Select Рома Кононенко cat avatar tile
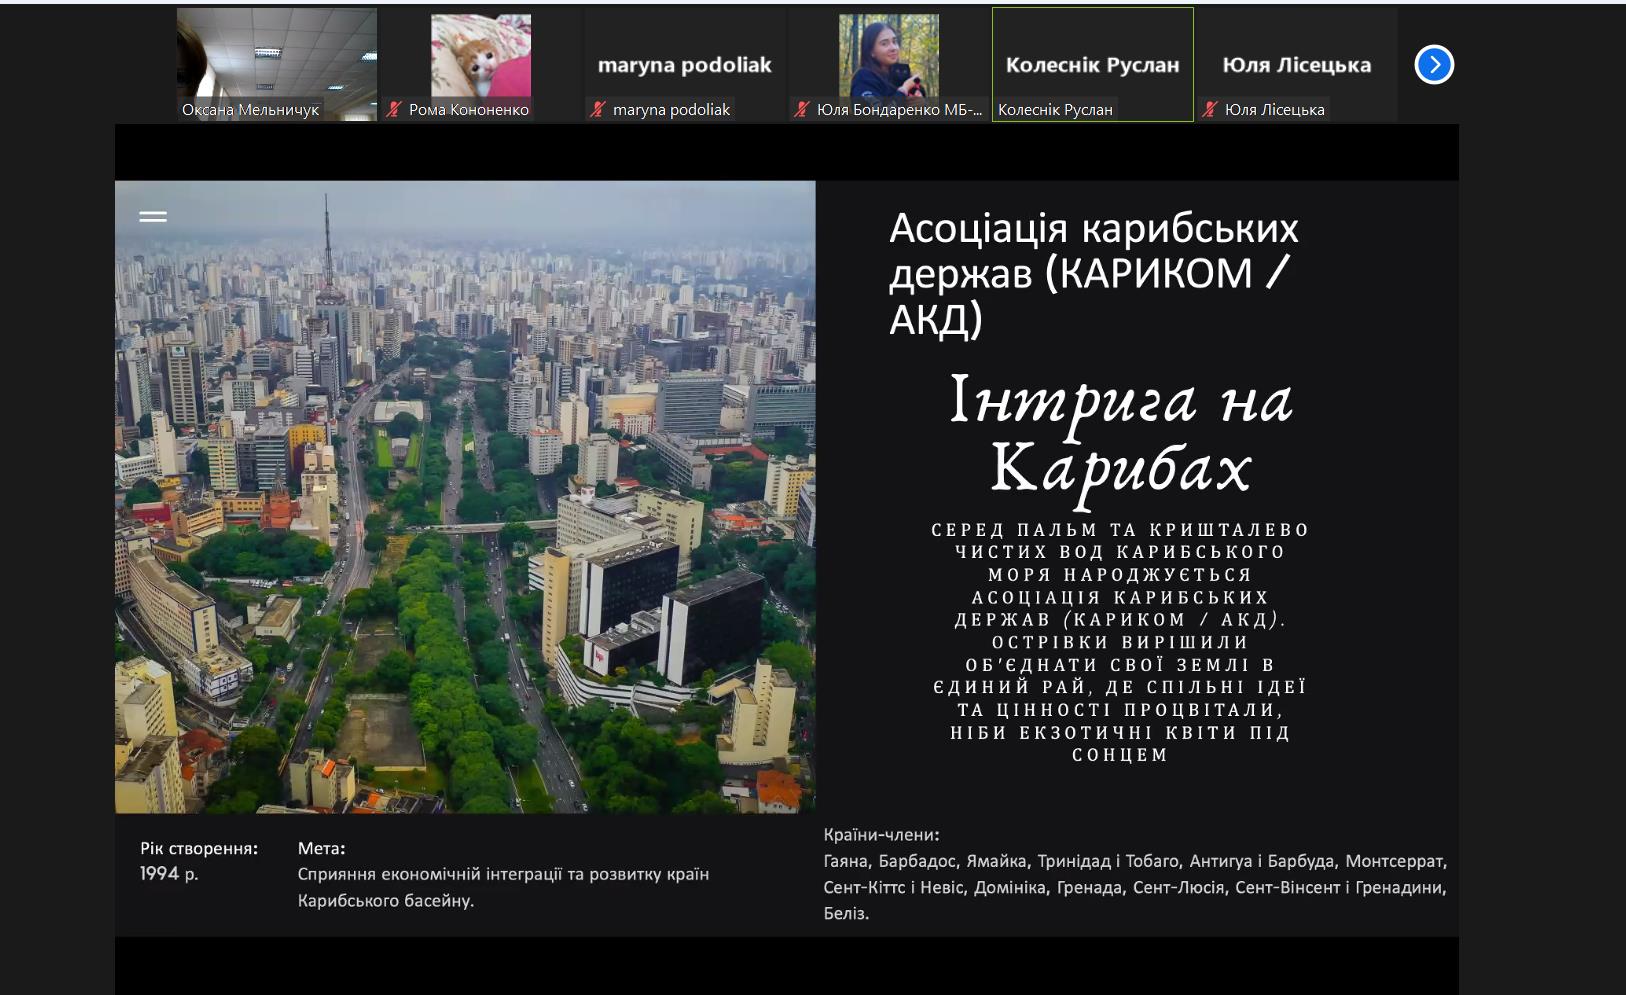This screenshot has width=1626, height=995. (481, 55)
